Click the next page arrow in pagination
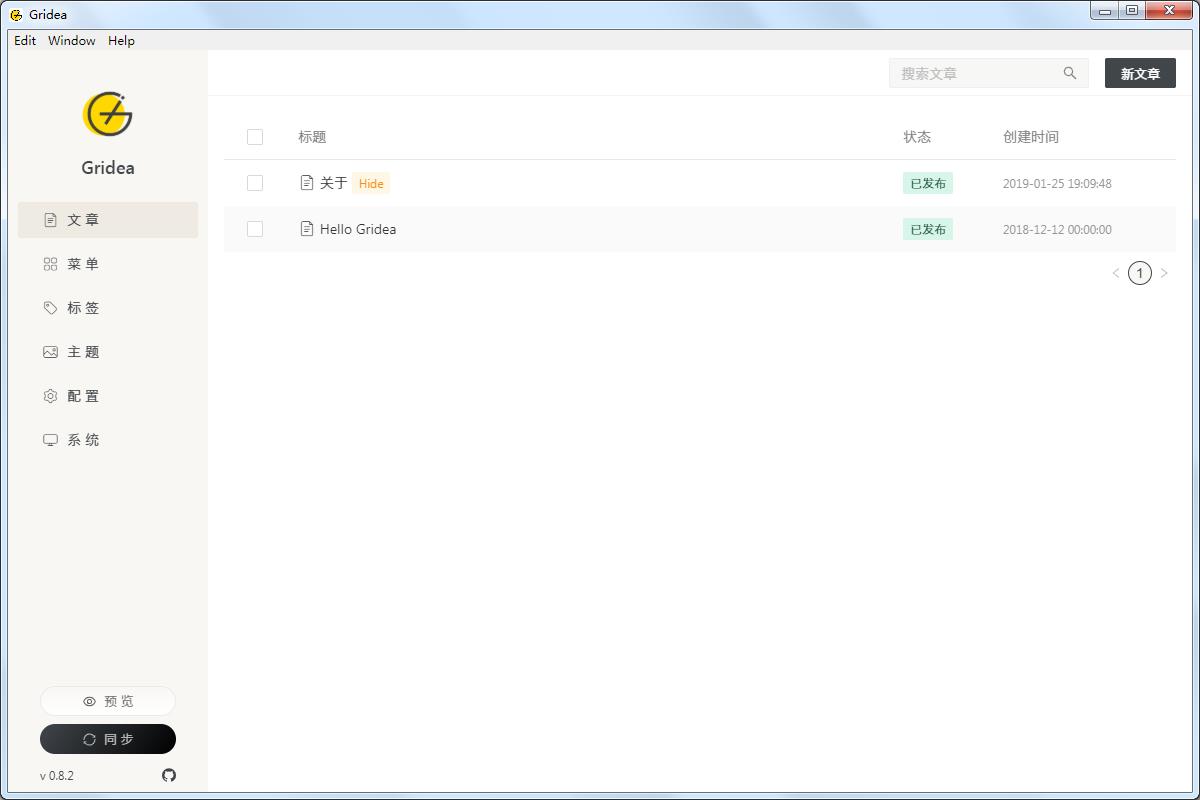The width and height of the screenshot is (1200, 800). [1164, 273]
